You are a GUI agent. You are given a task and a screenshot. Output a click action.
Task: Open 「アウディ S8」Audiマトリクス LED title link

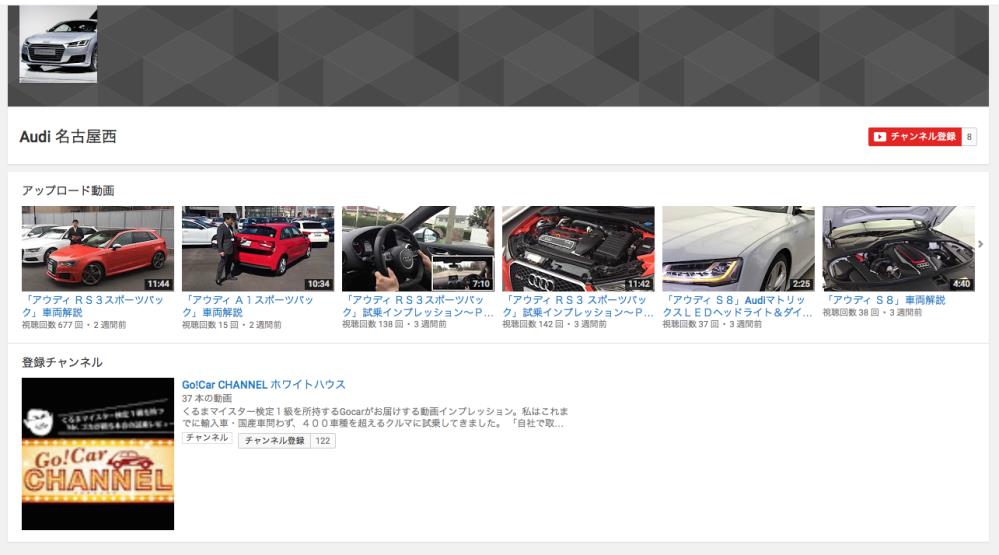click(x=738, y=306)
